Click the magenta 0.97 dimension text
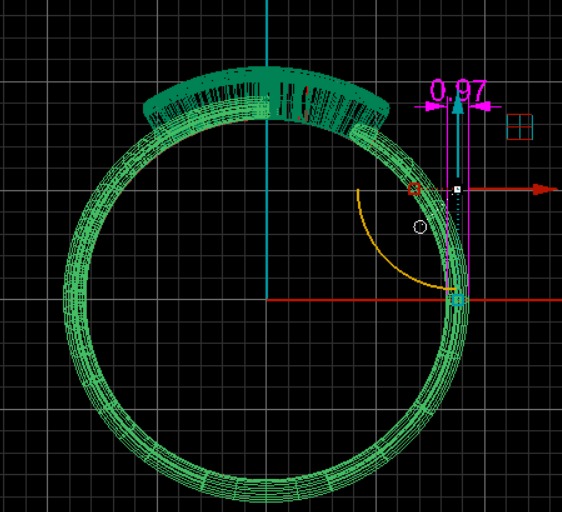562x512 pixels. coord(458,91)
